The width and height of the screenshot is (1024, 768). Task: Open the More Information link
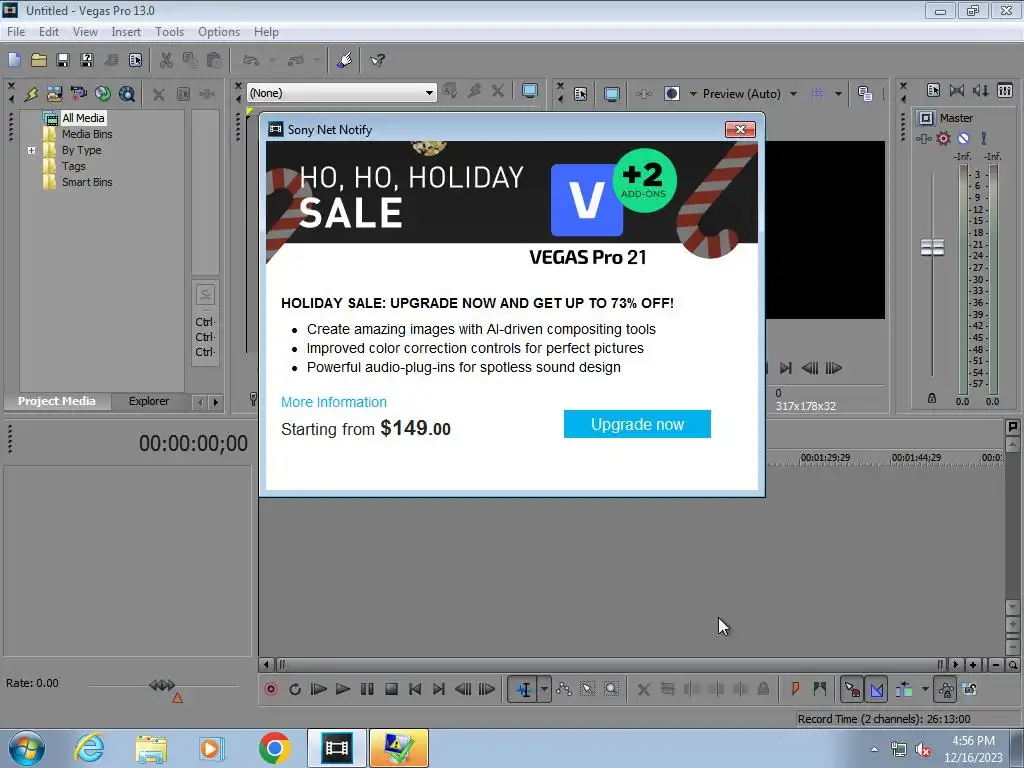(x=334, y=402)
